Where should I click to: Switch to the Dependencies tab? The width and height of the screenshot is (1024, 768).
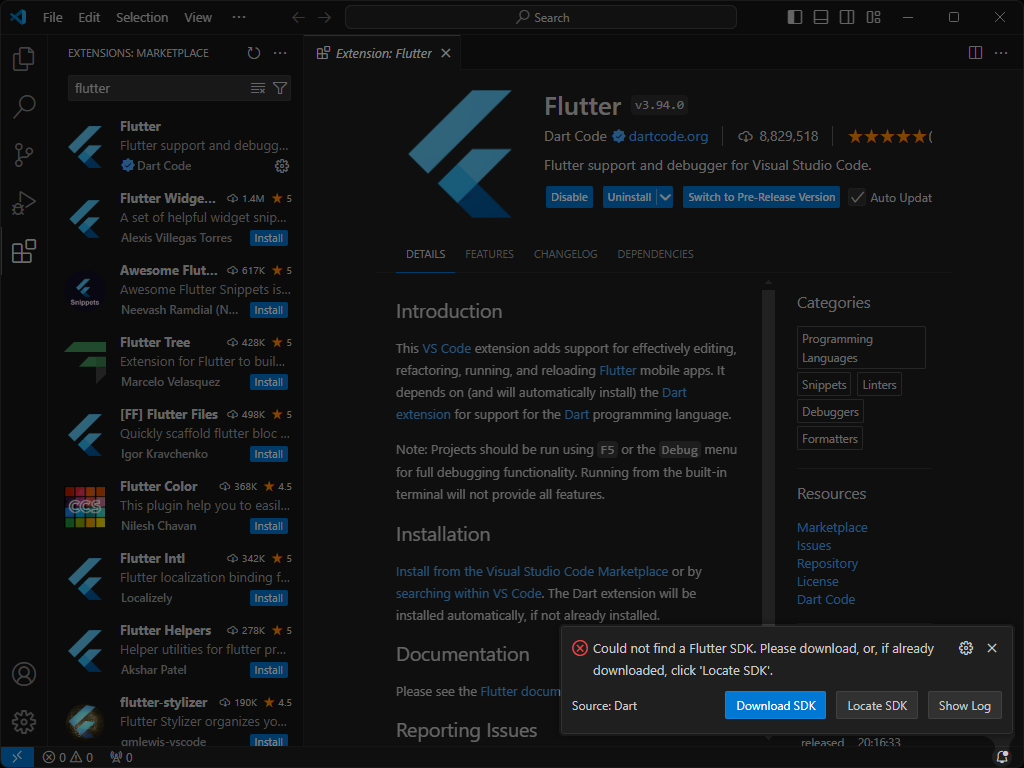tap(656, 254)
